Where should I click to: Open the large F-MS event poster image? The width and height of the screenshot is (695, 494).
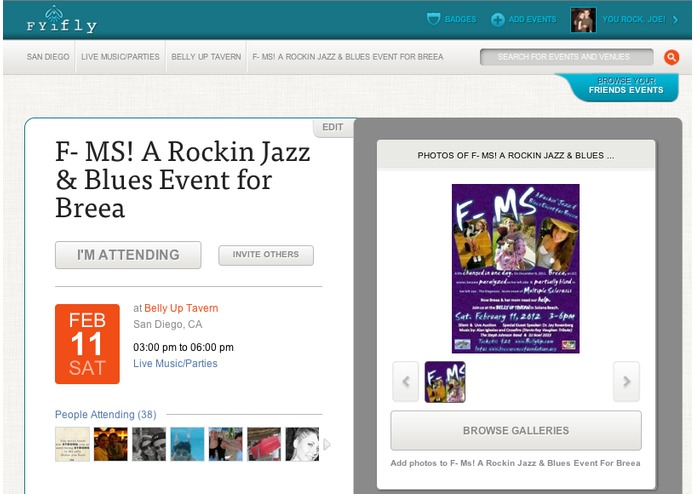coord(515,268)
